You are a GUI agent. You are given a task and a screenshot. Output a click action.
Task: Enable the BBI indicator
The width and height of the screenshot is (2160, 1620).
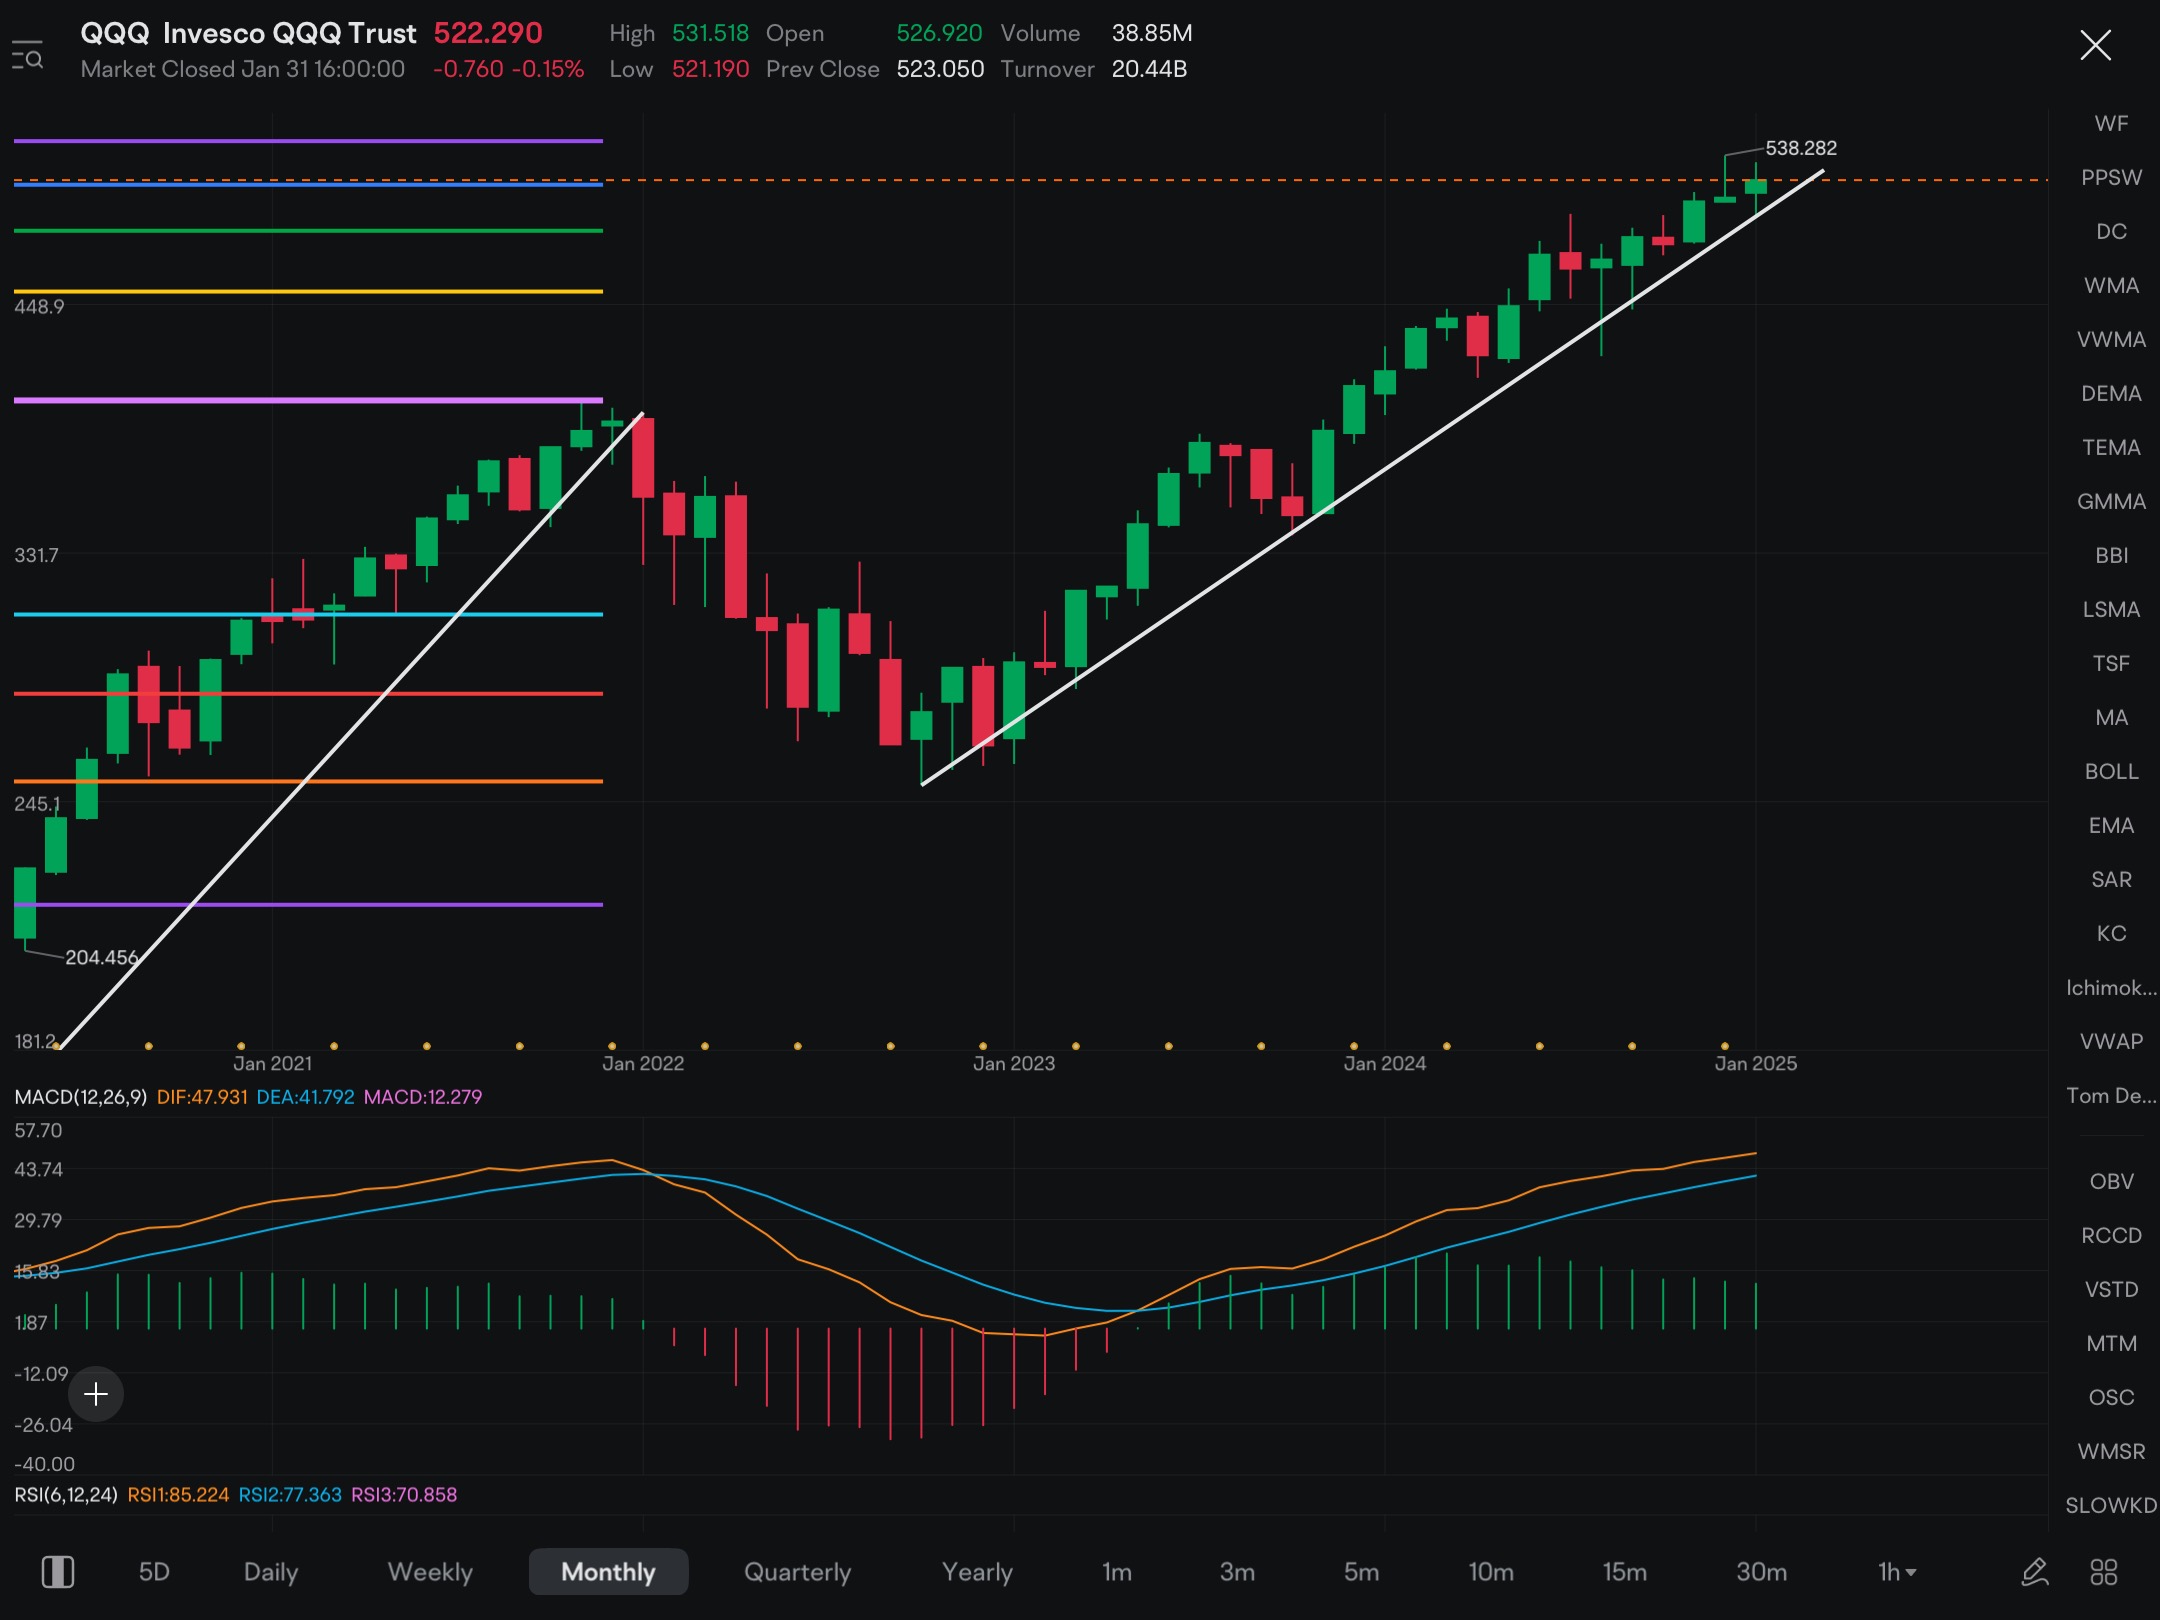coord(2111,555)
